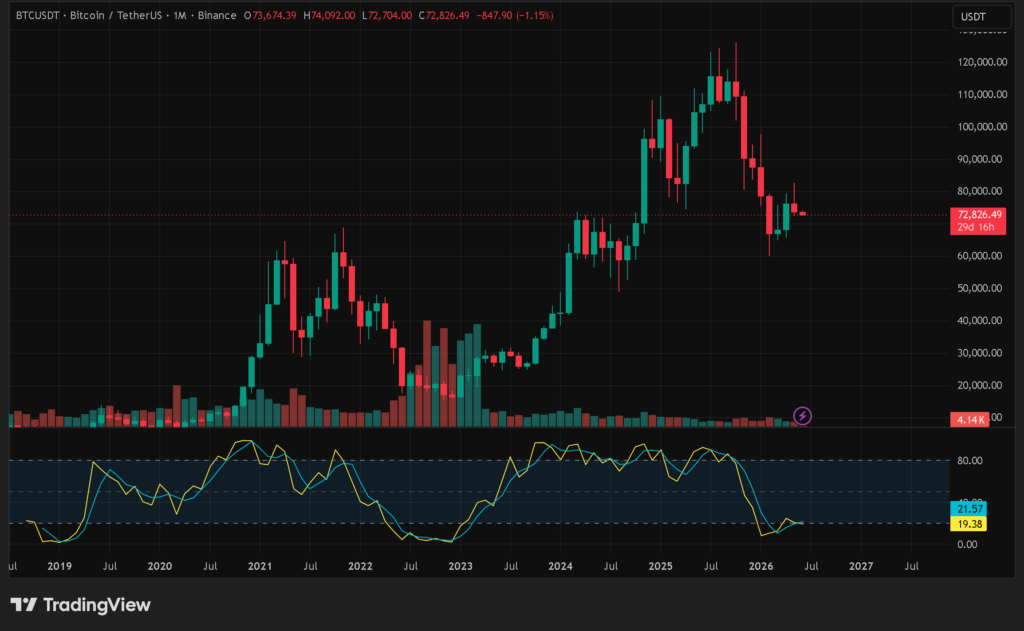Click the 2021 label on time axis
Screen dimensions: 1024x631
coord(260,566)
